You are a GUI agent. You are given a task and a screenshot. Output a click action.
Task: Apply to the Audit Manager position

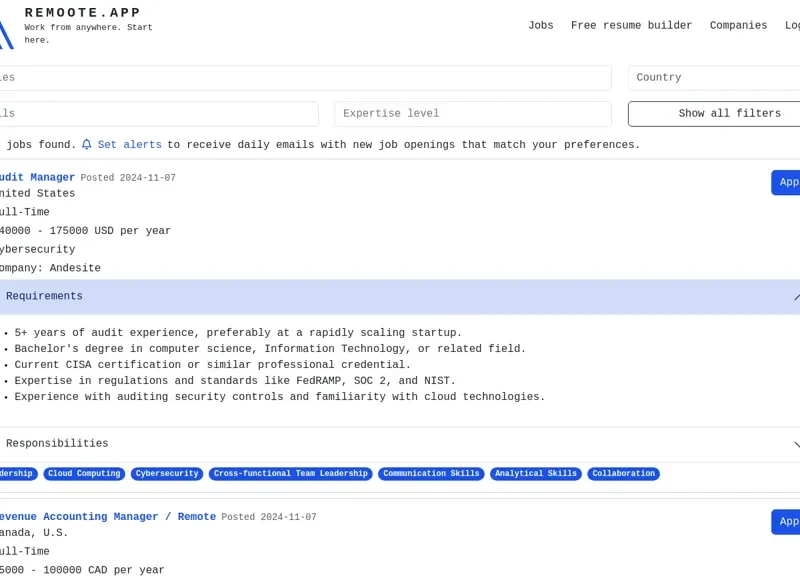coord(788,182)
